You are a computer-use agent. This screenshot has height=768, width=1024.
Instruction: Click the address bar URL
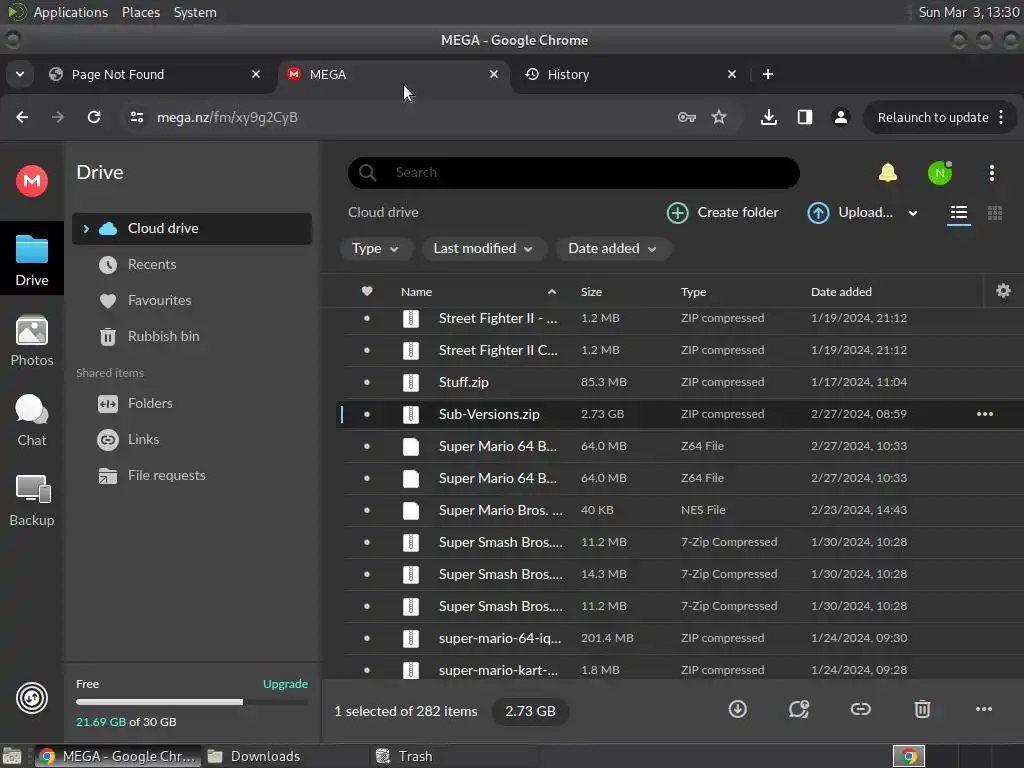(x=227, y=118)
